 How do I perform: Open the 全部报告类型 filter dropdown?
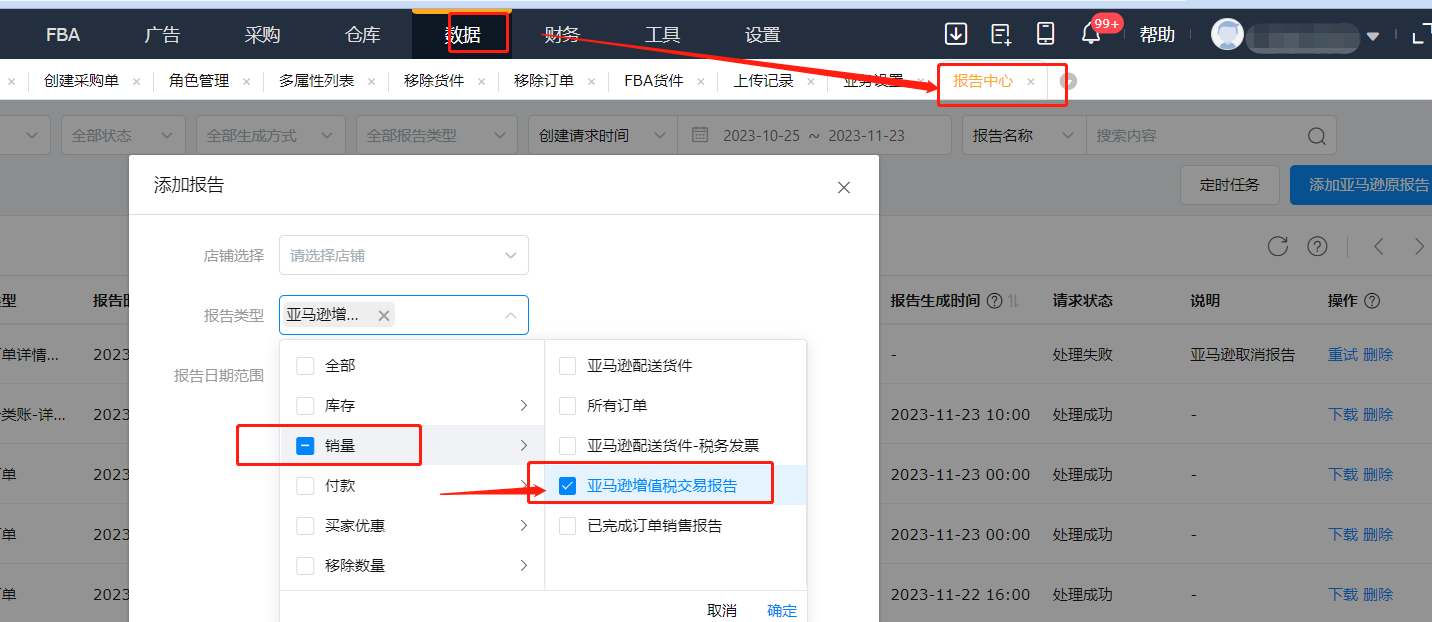(x=437, y=136)
